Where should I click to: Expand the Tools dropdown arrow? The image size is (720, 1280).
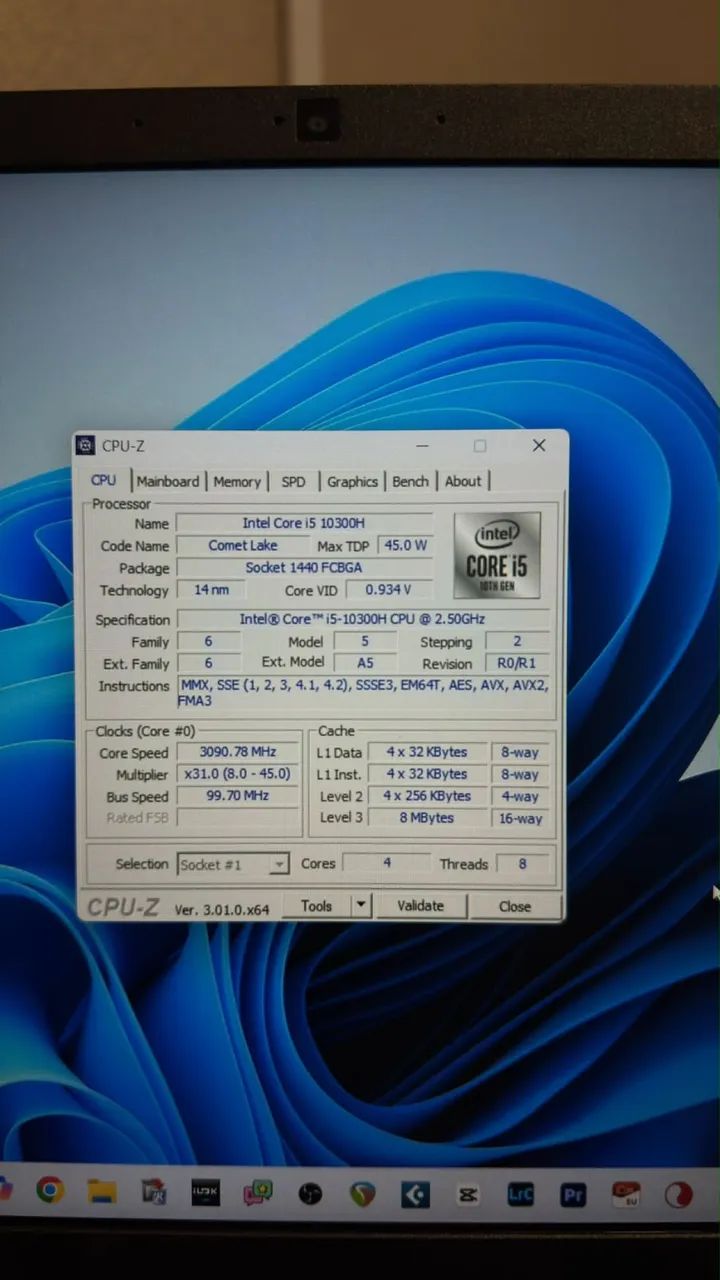pos(361,906)
